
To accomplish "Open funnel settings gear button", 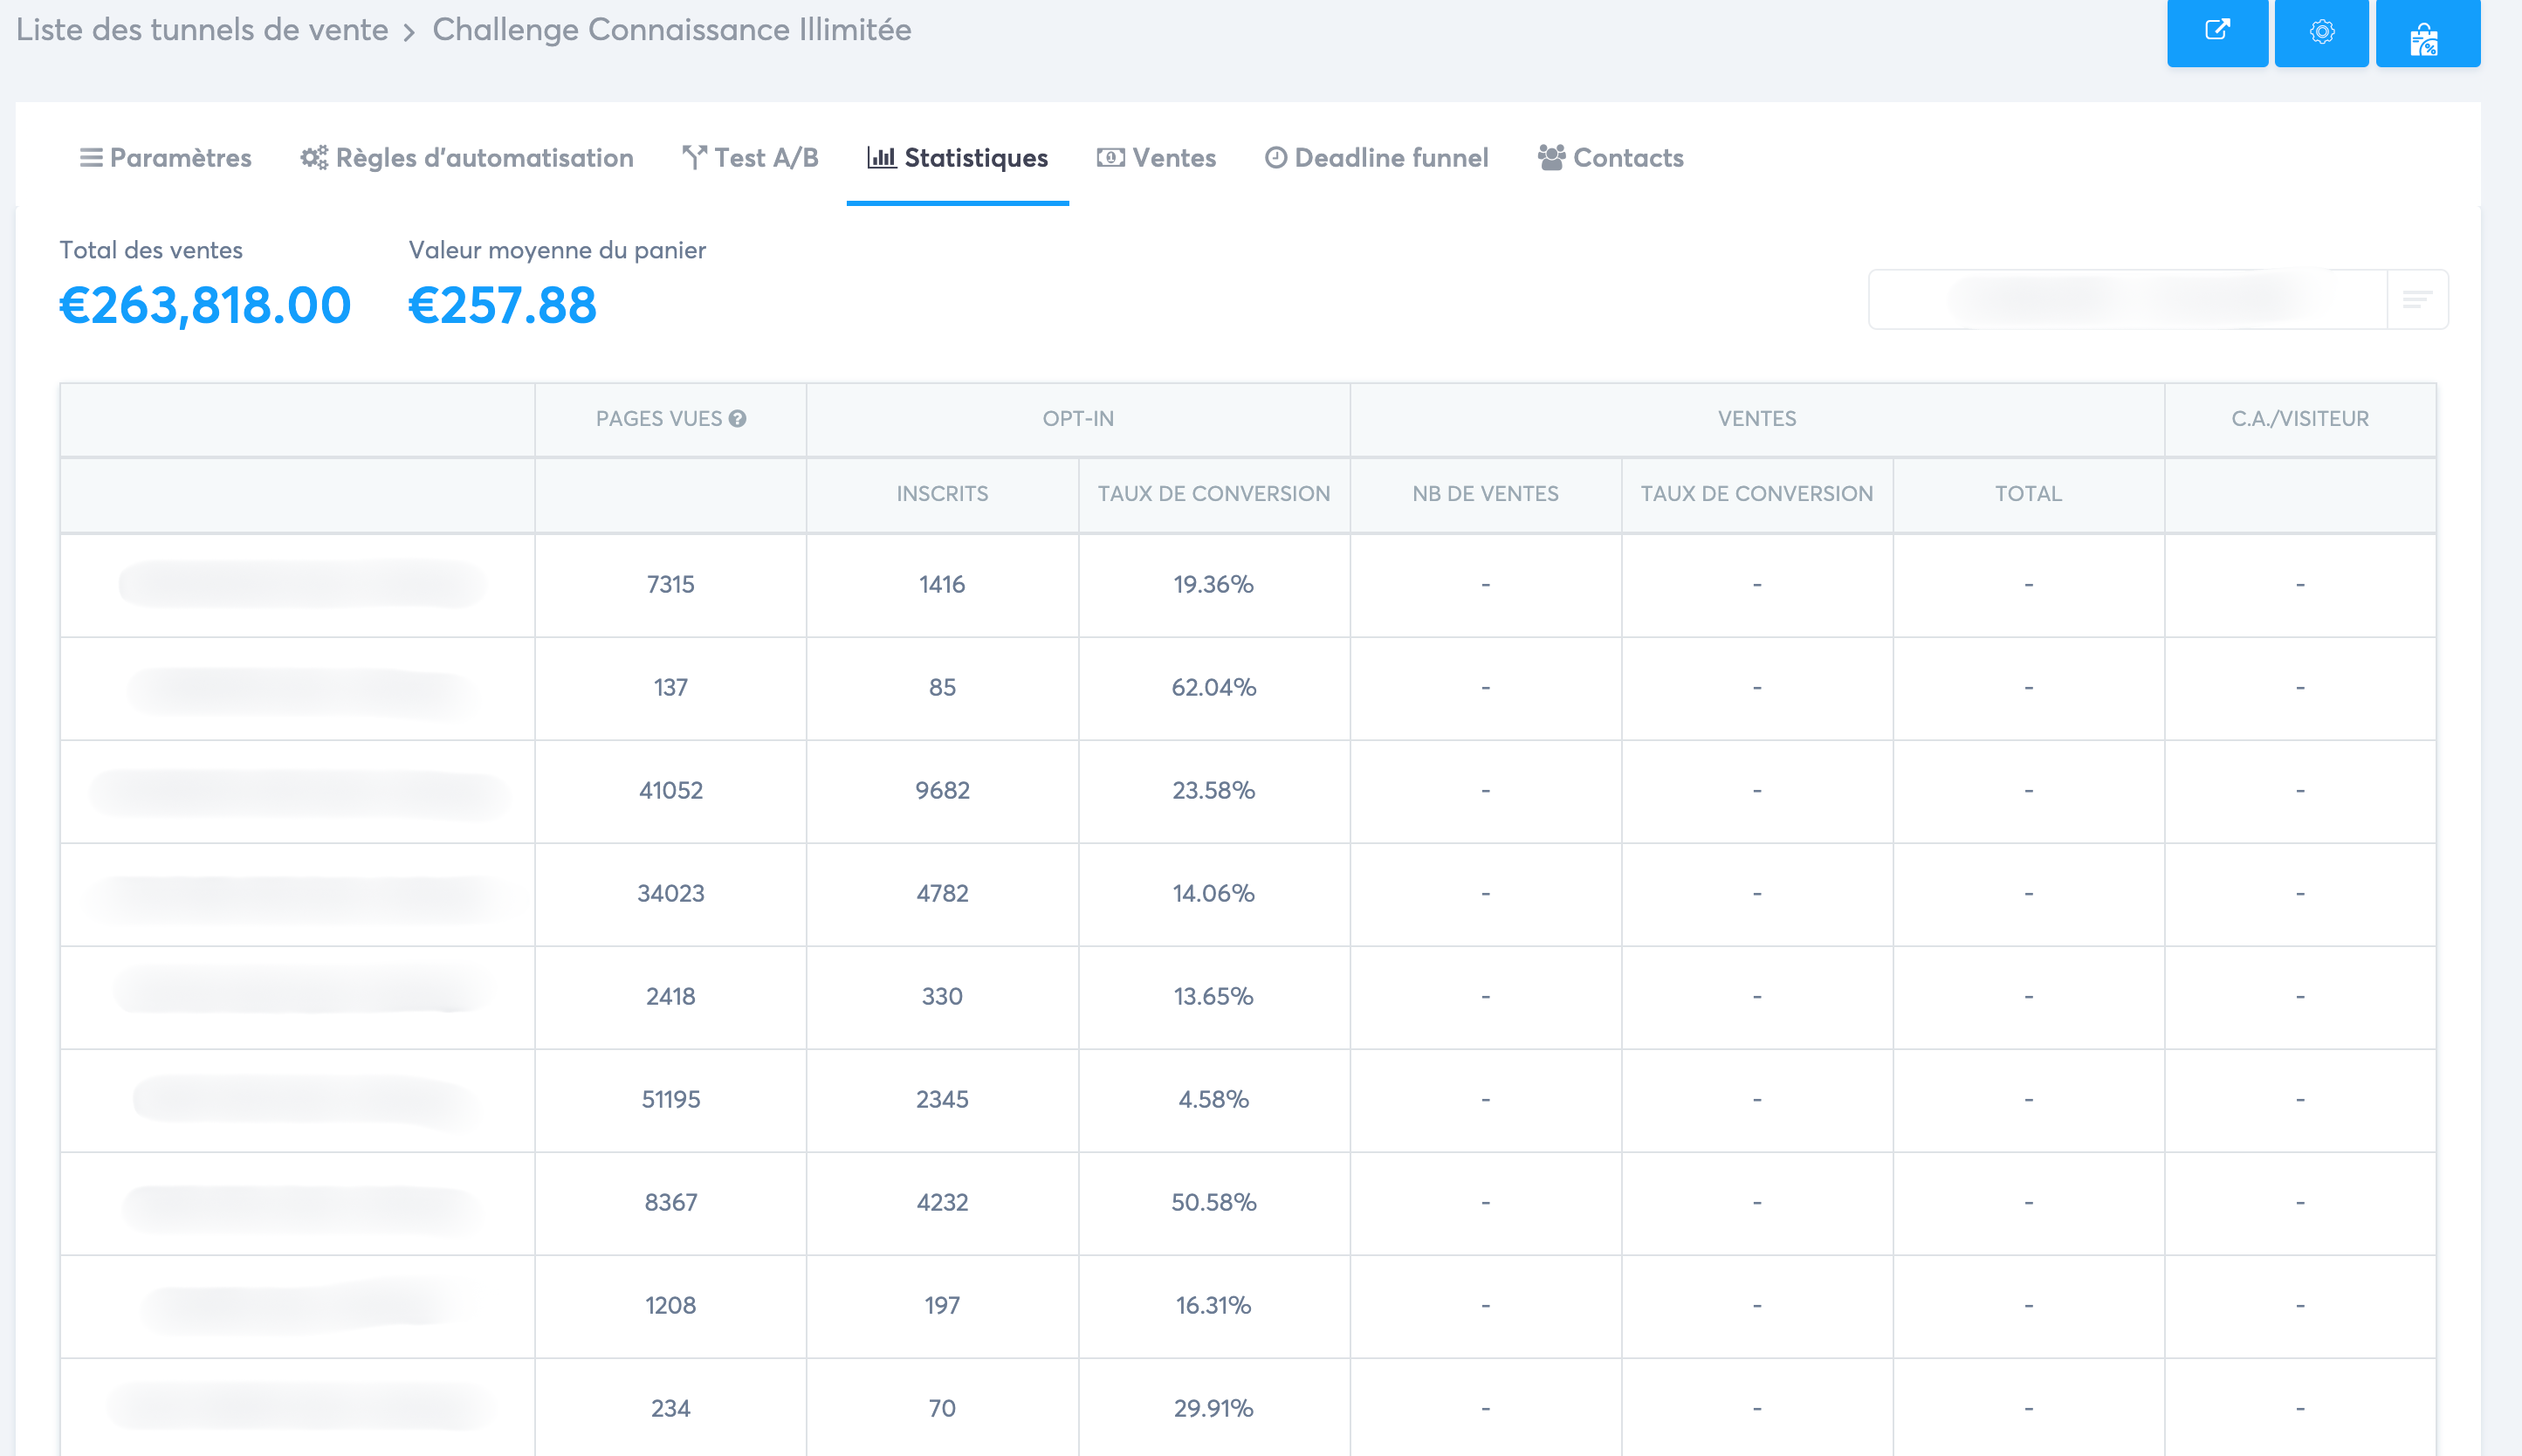I will (x=2321, y=31).
